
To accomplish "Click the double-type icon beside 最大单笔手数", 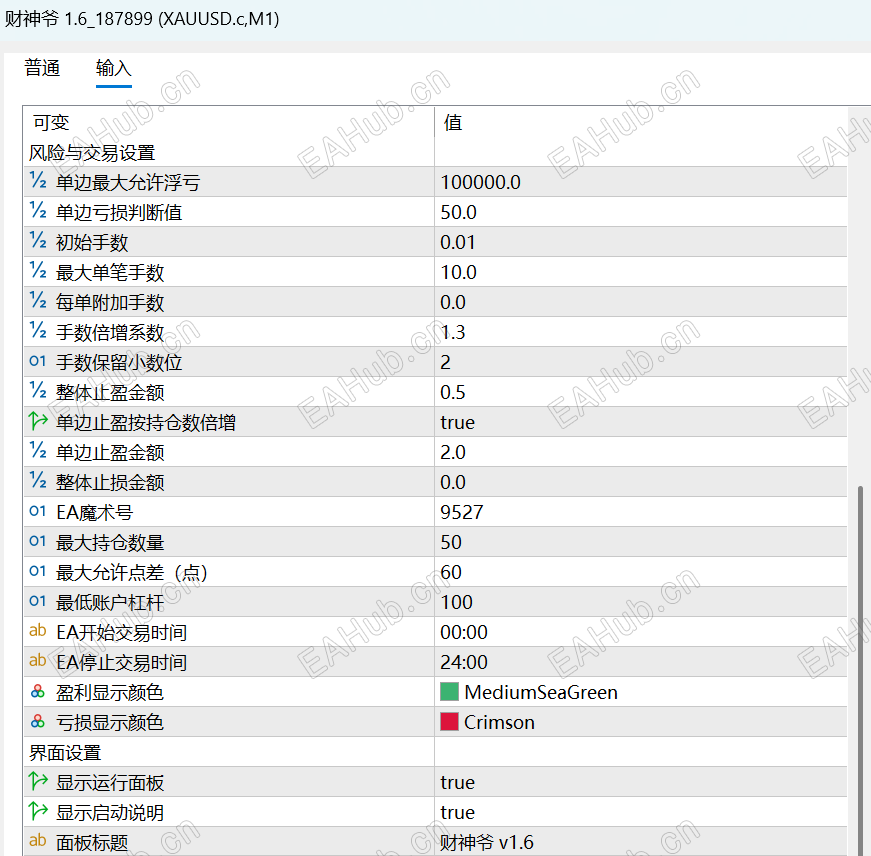I will click(38, 271).
